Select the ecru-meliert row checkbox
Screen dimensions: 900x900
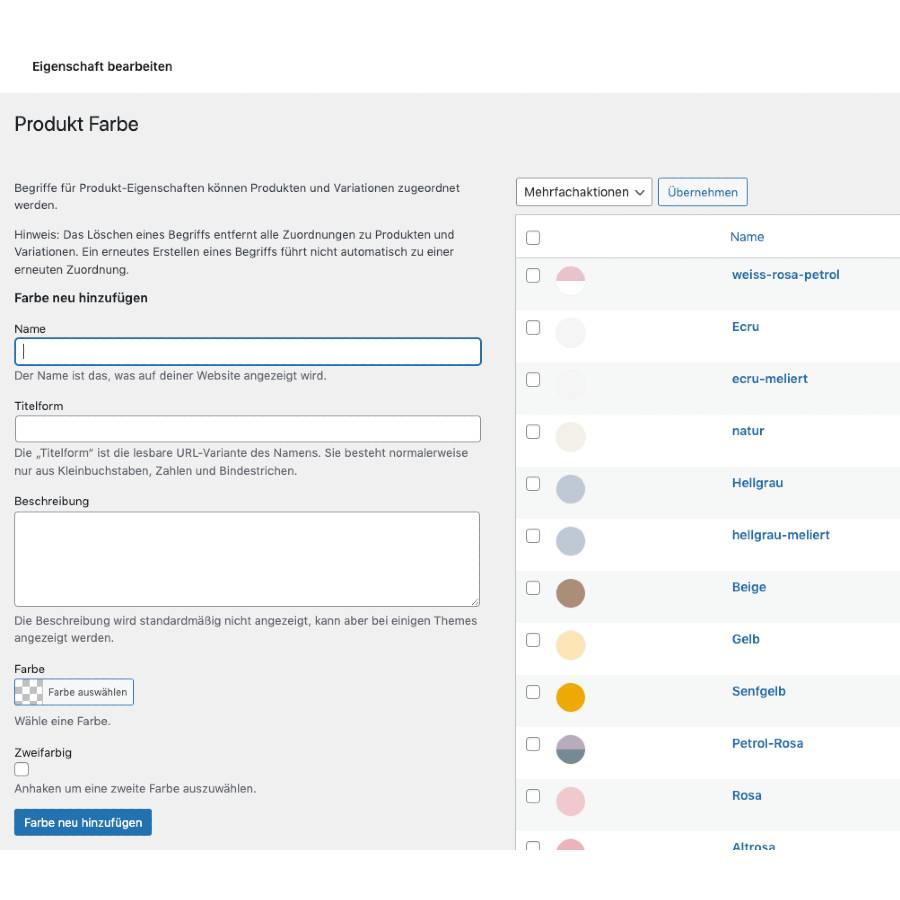click(533, 380)
